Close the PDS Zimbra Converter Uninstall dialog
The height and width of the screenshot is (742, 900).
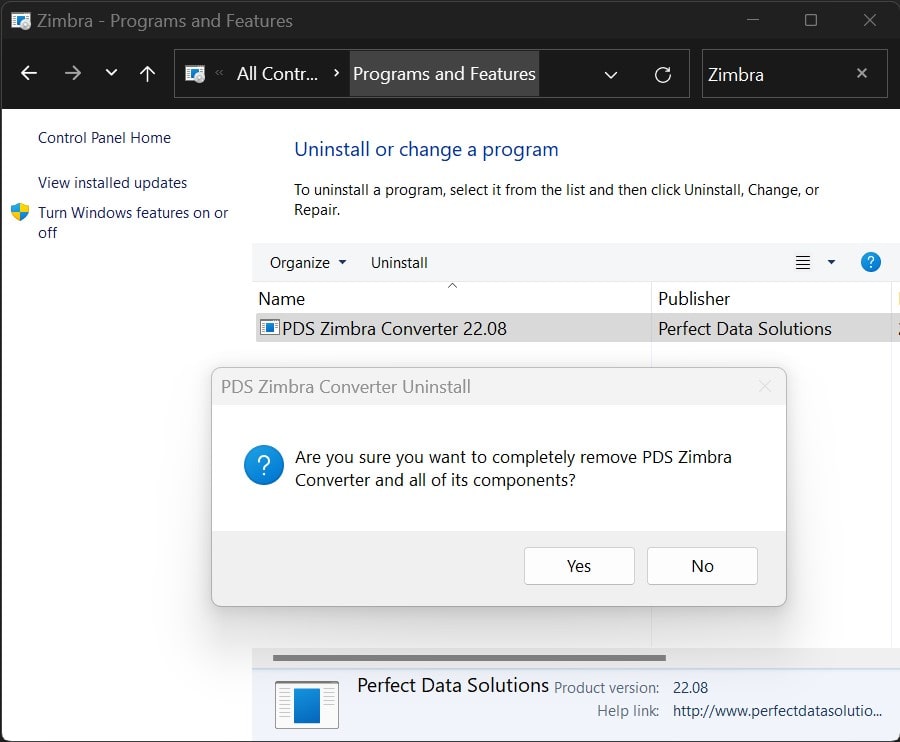click(x=765, y=386)
